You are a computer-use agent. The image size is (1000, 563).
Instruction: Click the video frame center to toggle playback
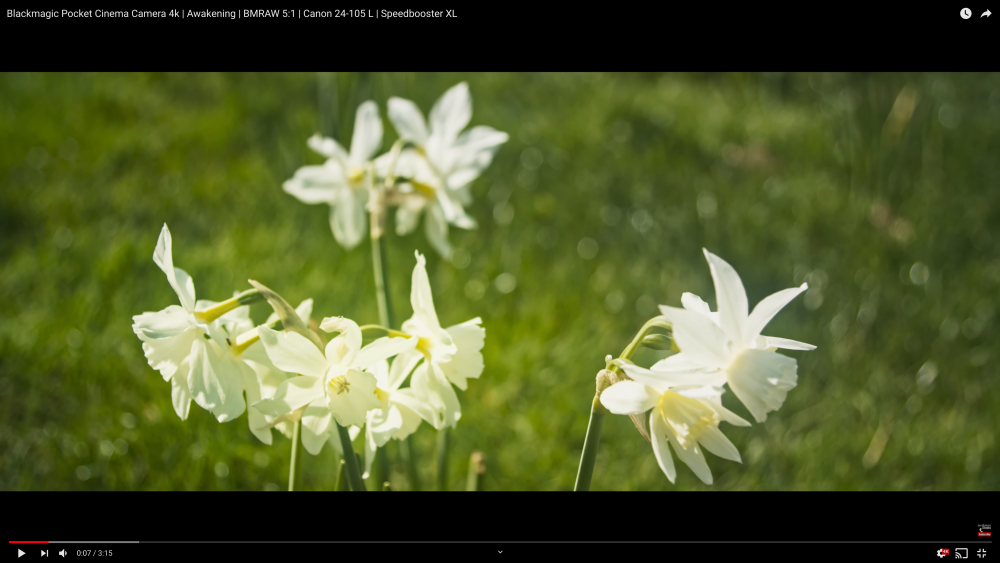[500, 281]
